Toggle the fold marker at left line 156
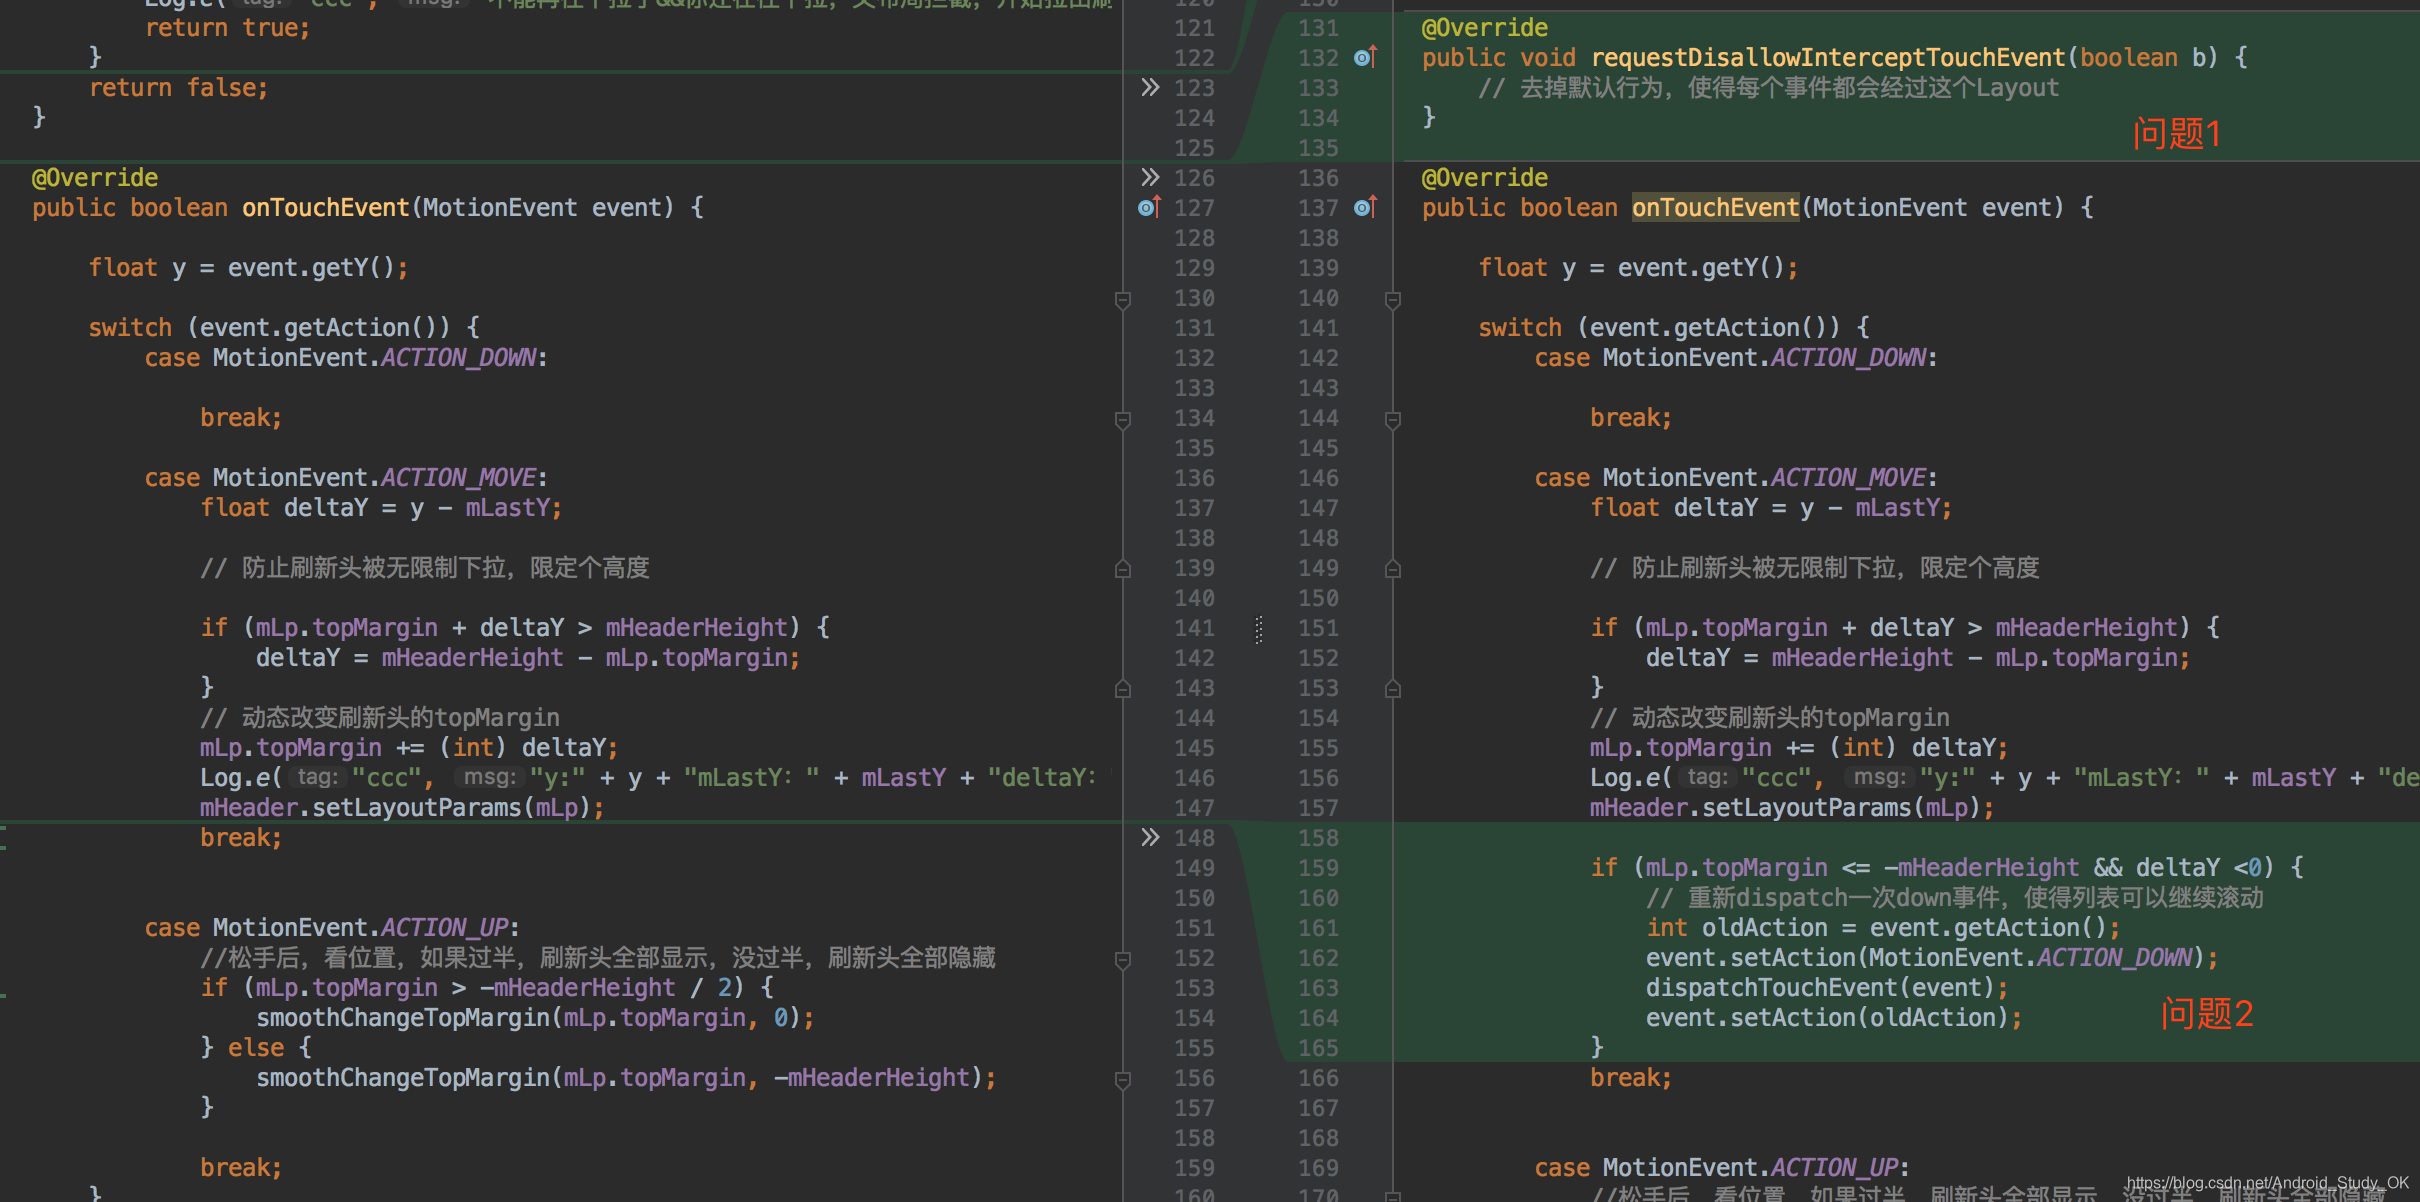Image resolution: width=2420 pixels, height=1202 pixels. [1123, 1079]
